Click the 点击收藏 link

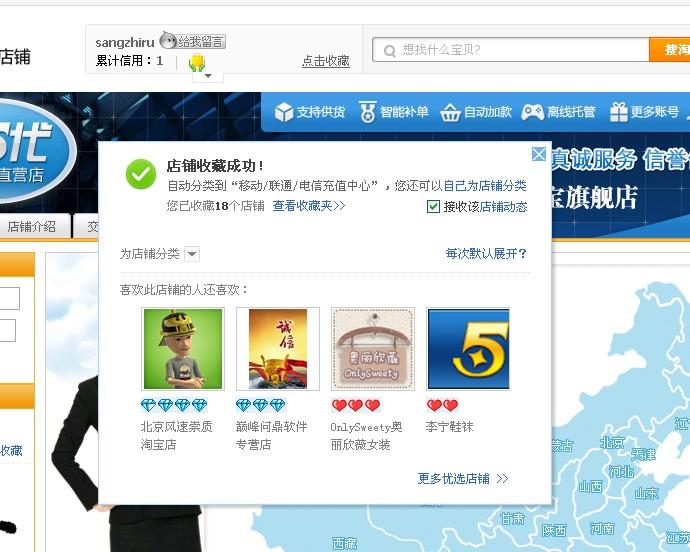326,61
